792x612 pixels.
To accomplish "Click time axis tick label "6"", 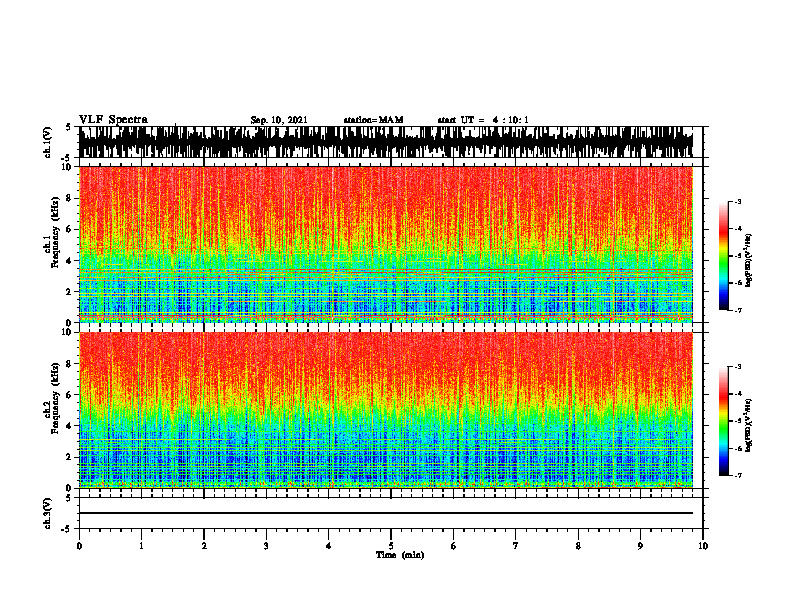I will tap(454, 546).
